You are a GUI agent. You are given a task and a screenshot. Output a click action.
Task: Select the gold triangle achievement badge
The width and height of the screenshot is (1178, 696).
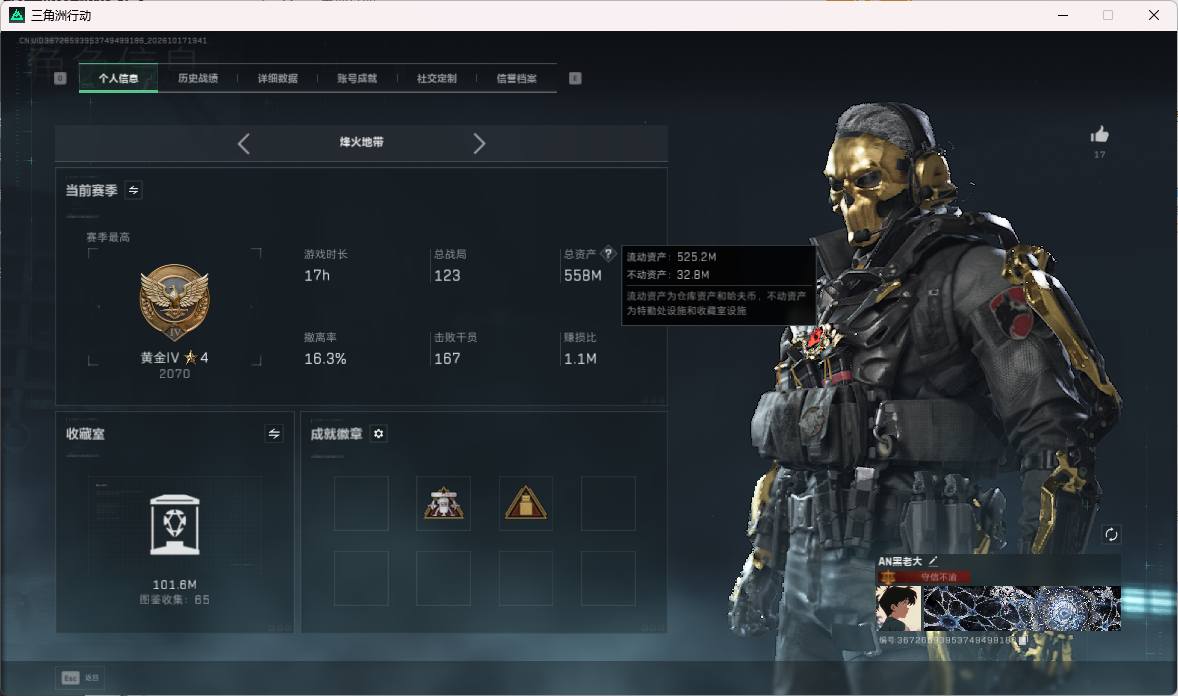tap(526, 503)
